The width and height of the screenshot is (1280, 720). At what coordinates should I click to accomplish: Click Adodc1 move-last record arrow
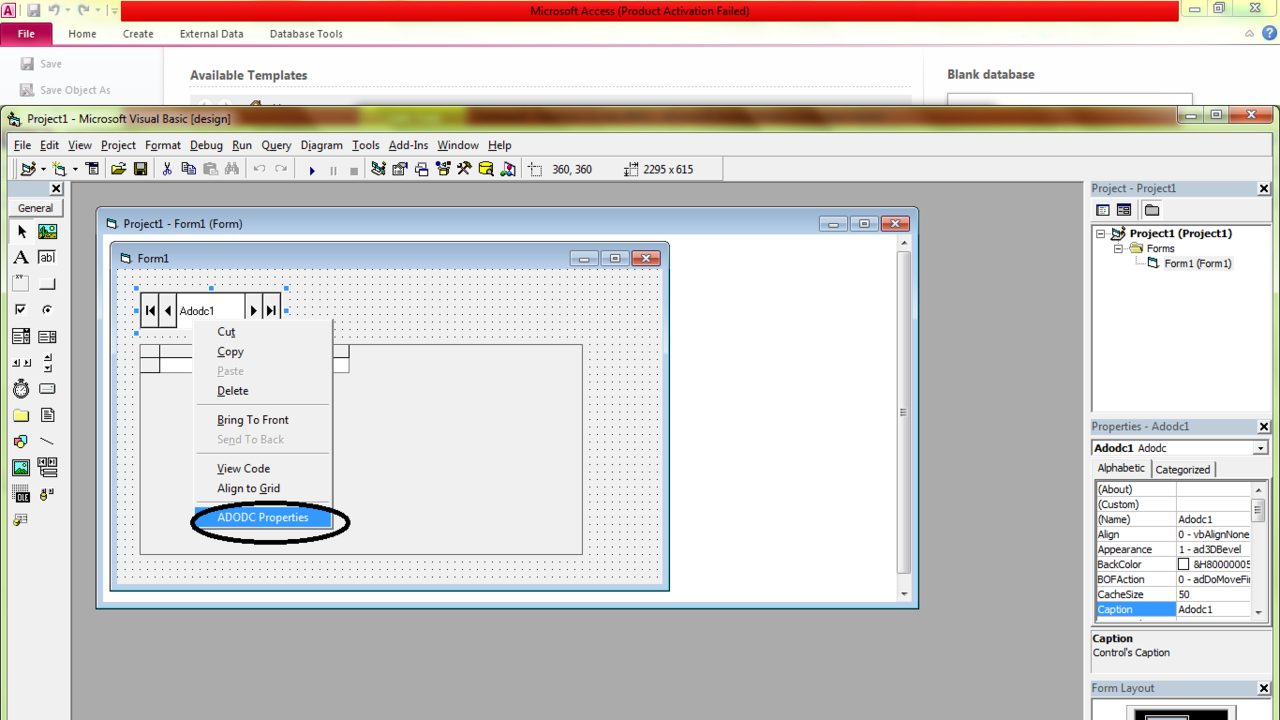(271, 311)
